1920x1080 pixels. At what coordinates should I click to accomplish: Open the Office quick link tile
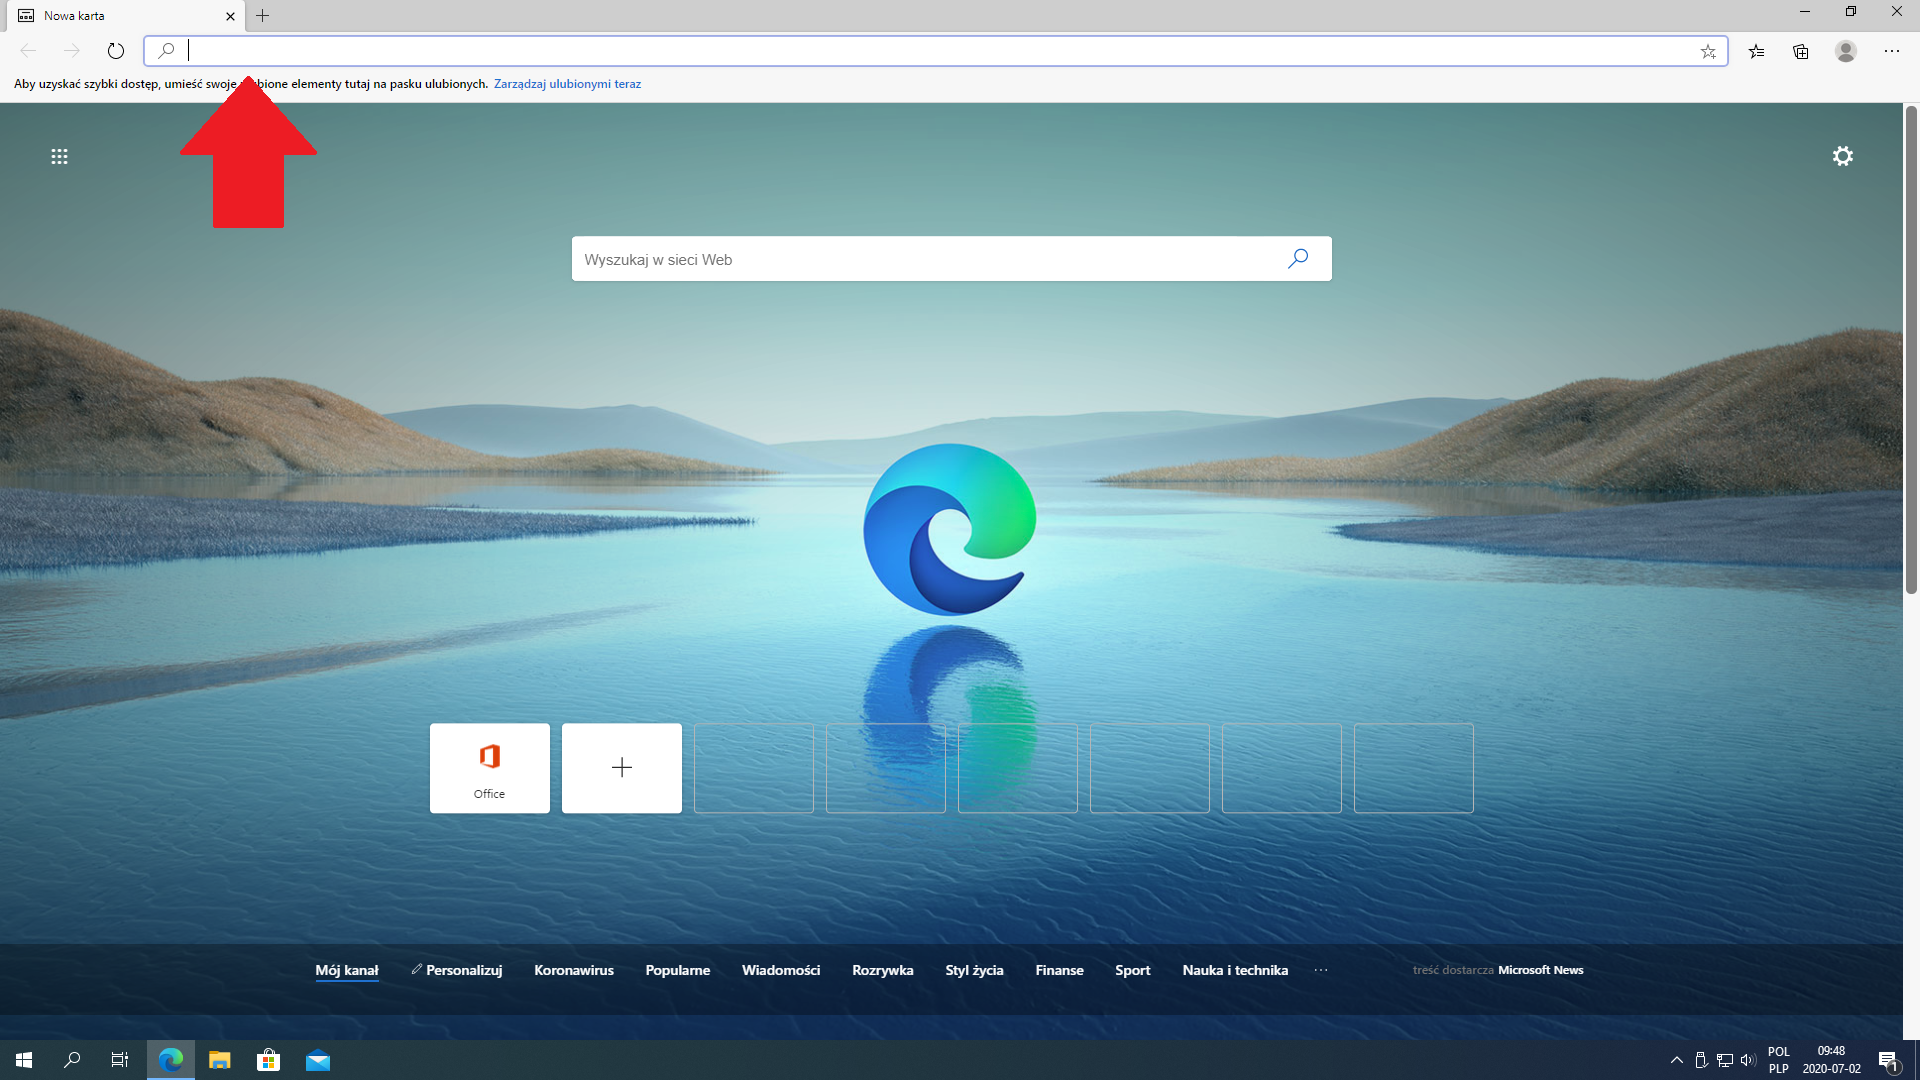point(490,768)
